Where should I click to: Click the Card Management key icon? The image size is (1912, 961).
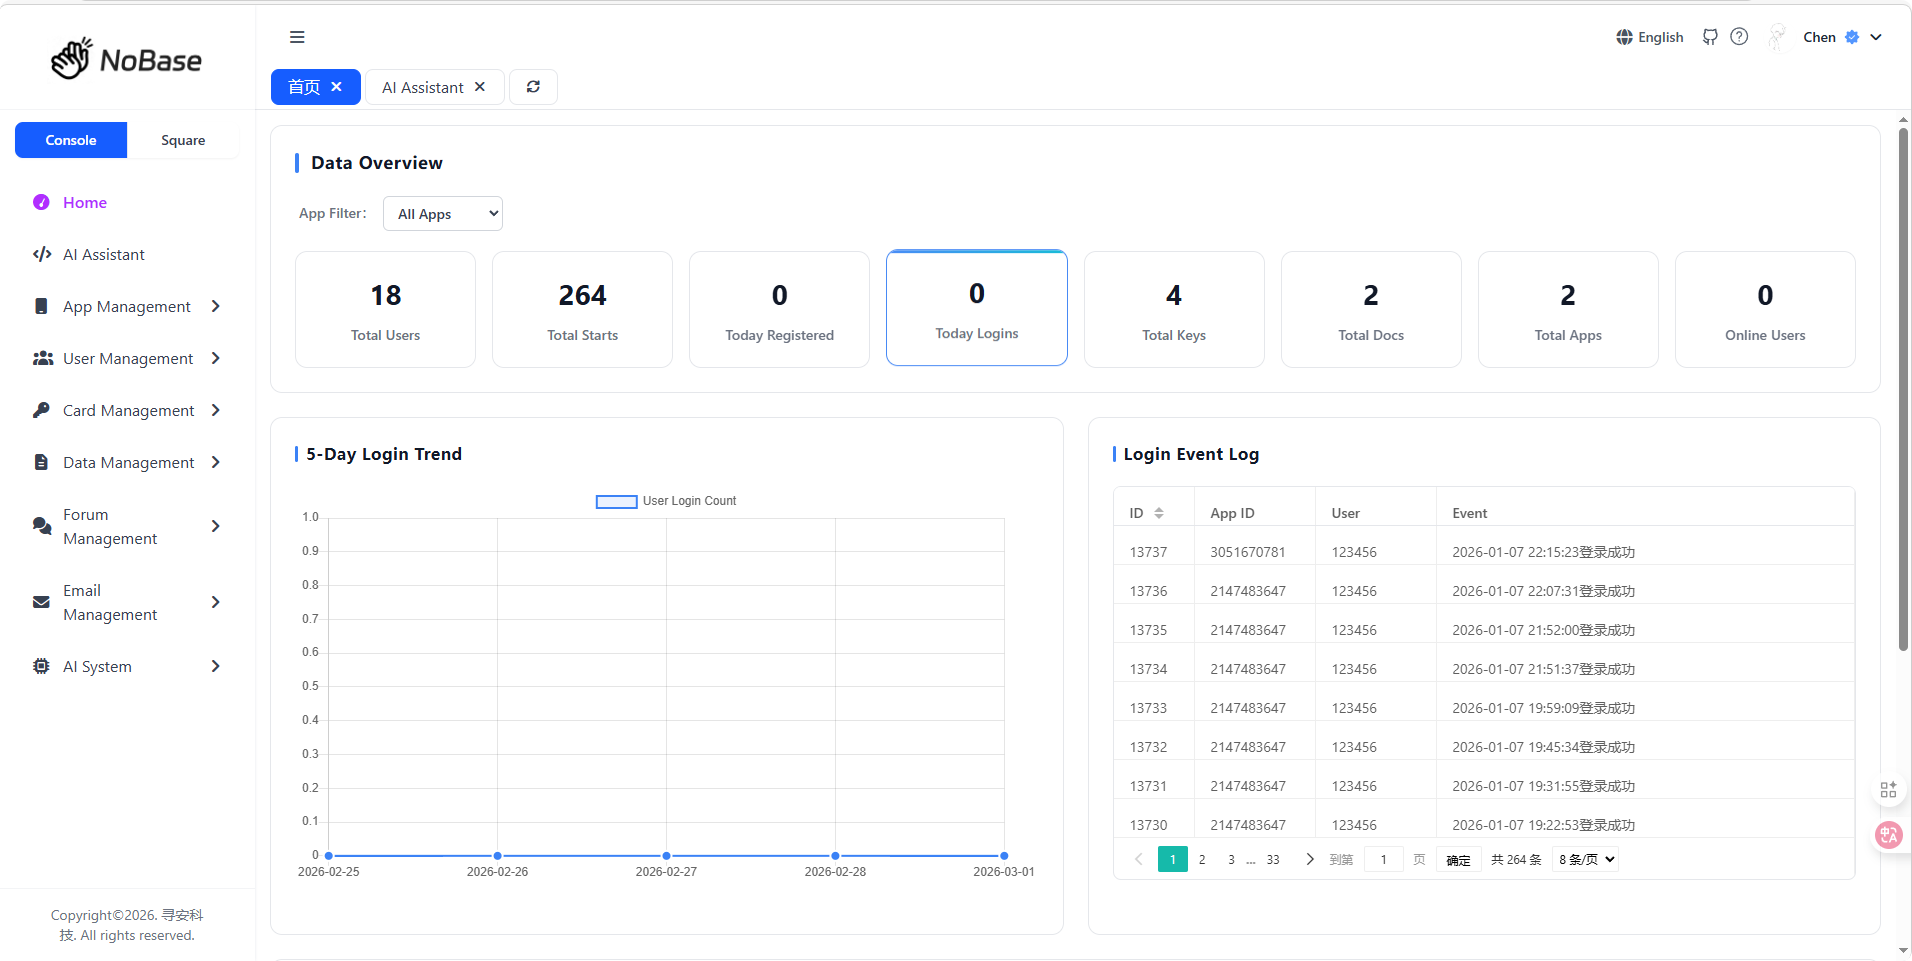[41, 410]
